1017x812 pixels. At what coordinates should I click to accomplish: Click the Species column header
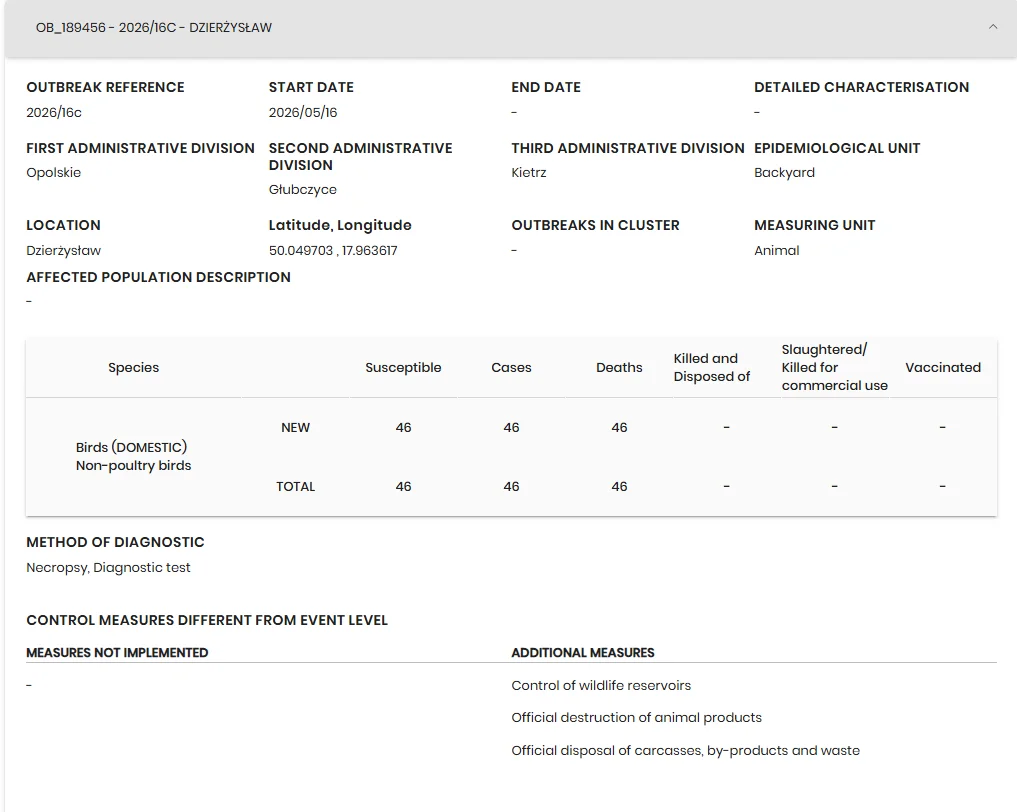(133, 367)
